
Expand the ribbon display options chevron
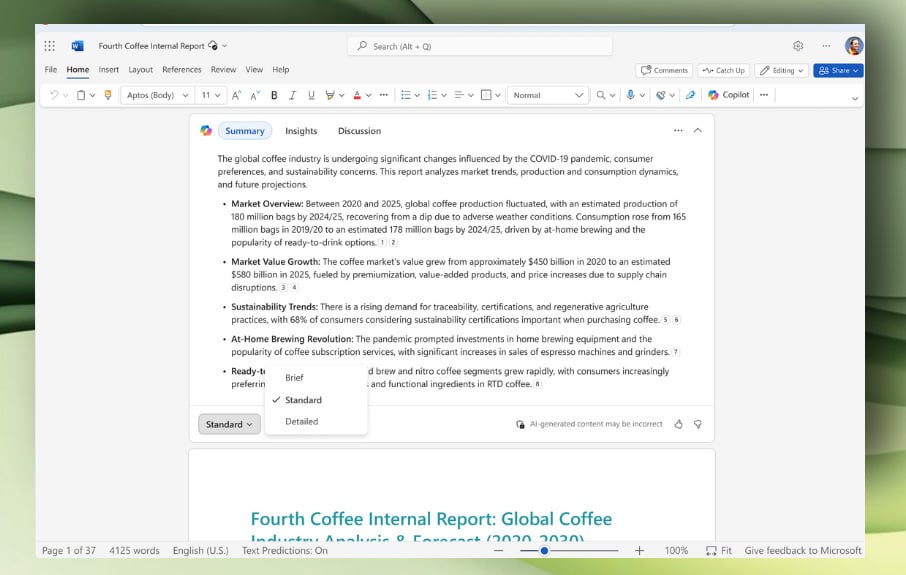[855, 98]
